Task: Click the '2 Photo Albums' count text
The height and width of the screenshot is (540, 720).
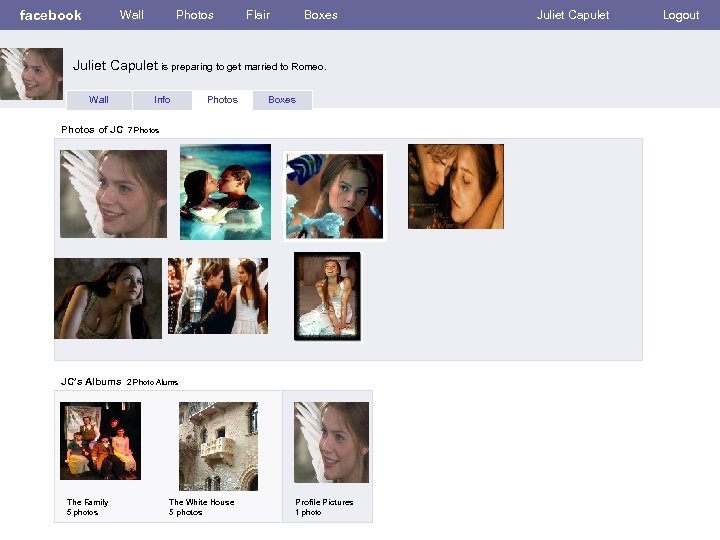Action: pyautogui.click(x=152, y=382)
